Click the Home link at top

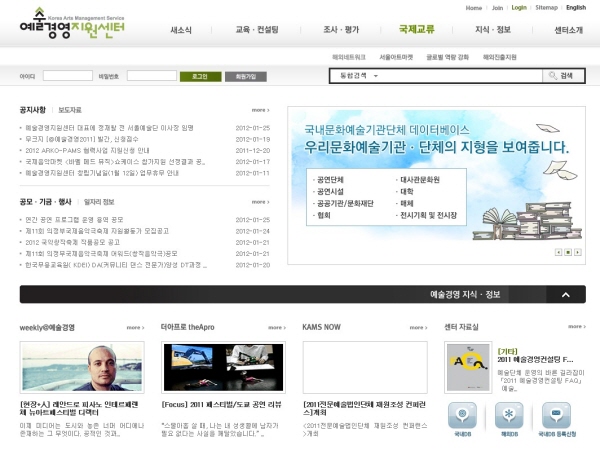[x=473, y=8]
